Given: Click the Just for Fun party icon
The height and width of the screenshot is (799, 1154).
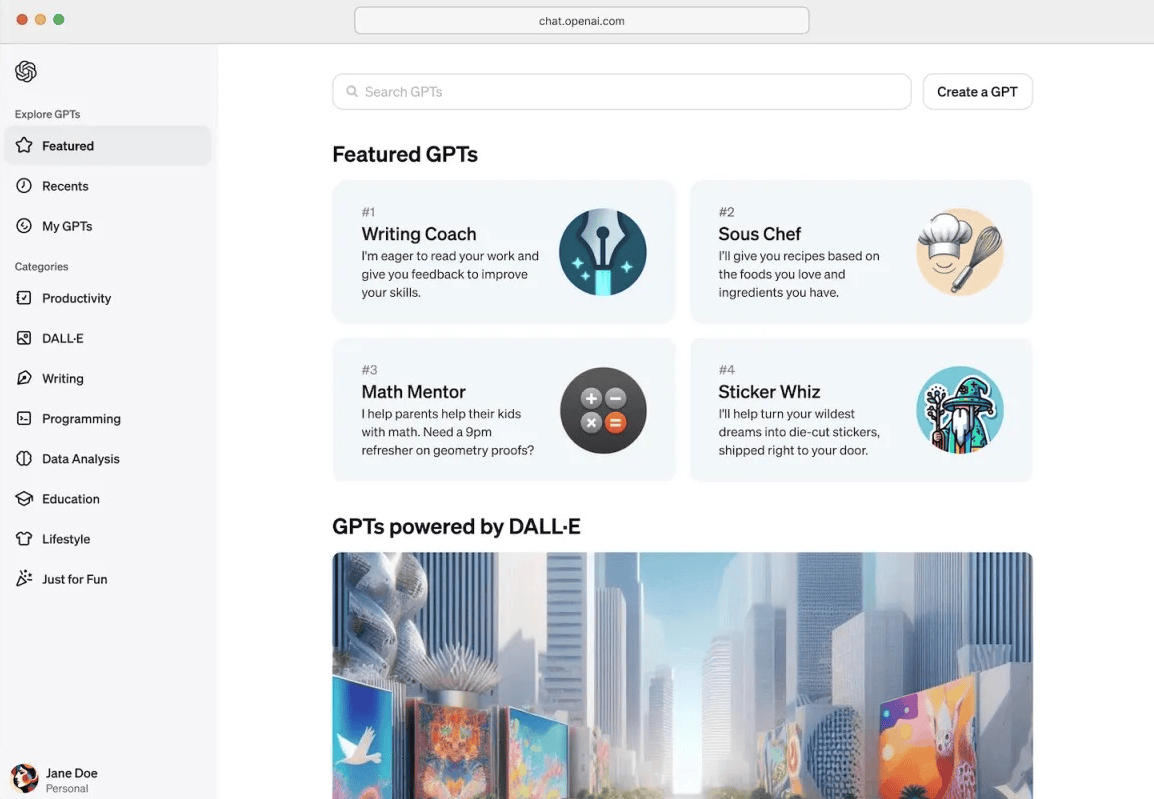Looking at the screenshot, I should [24, 578].
